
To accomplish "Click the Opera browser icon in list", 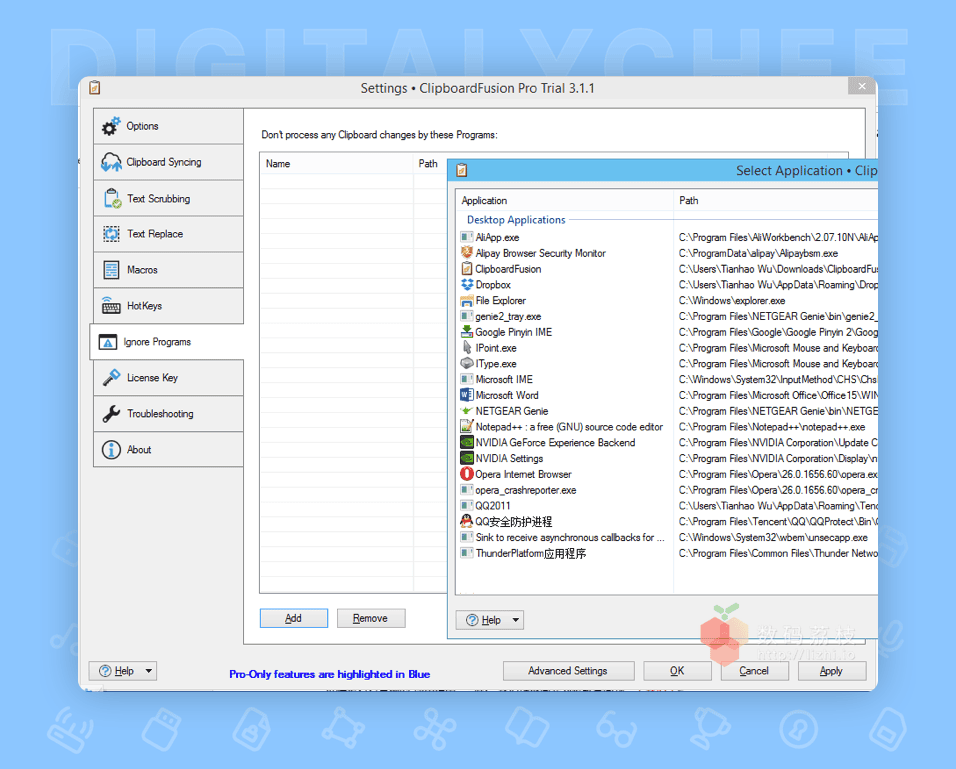I will [467, 474].
